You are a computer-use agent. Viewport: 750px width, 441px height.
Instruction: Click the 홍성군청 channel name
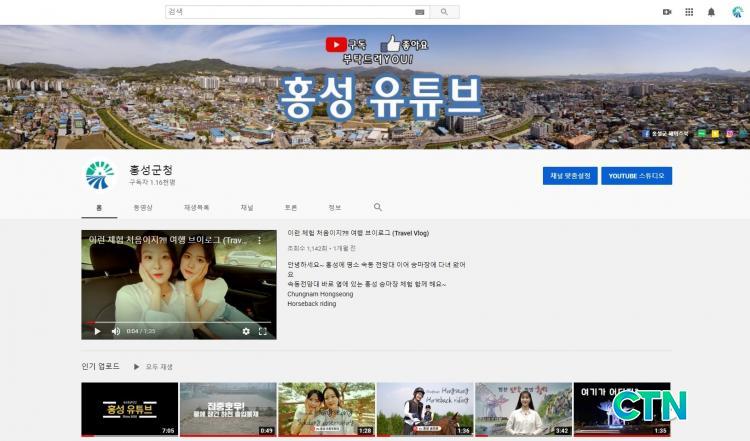(x=151, y=169)
